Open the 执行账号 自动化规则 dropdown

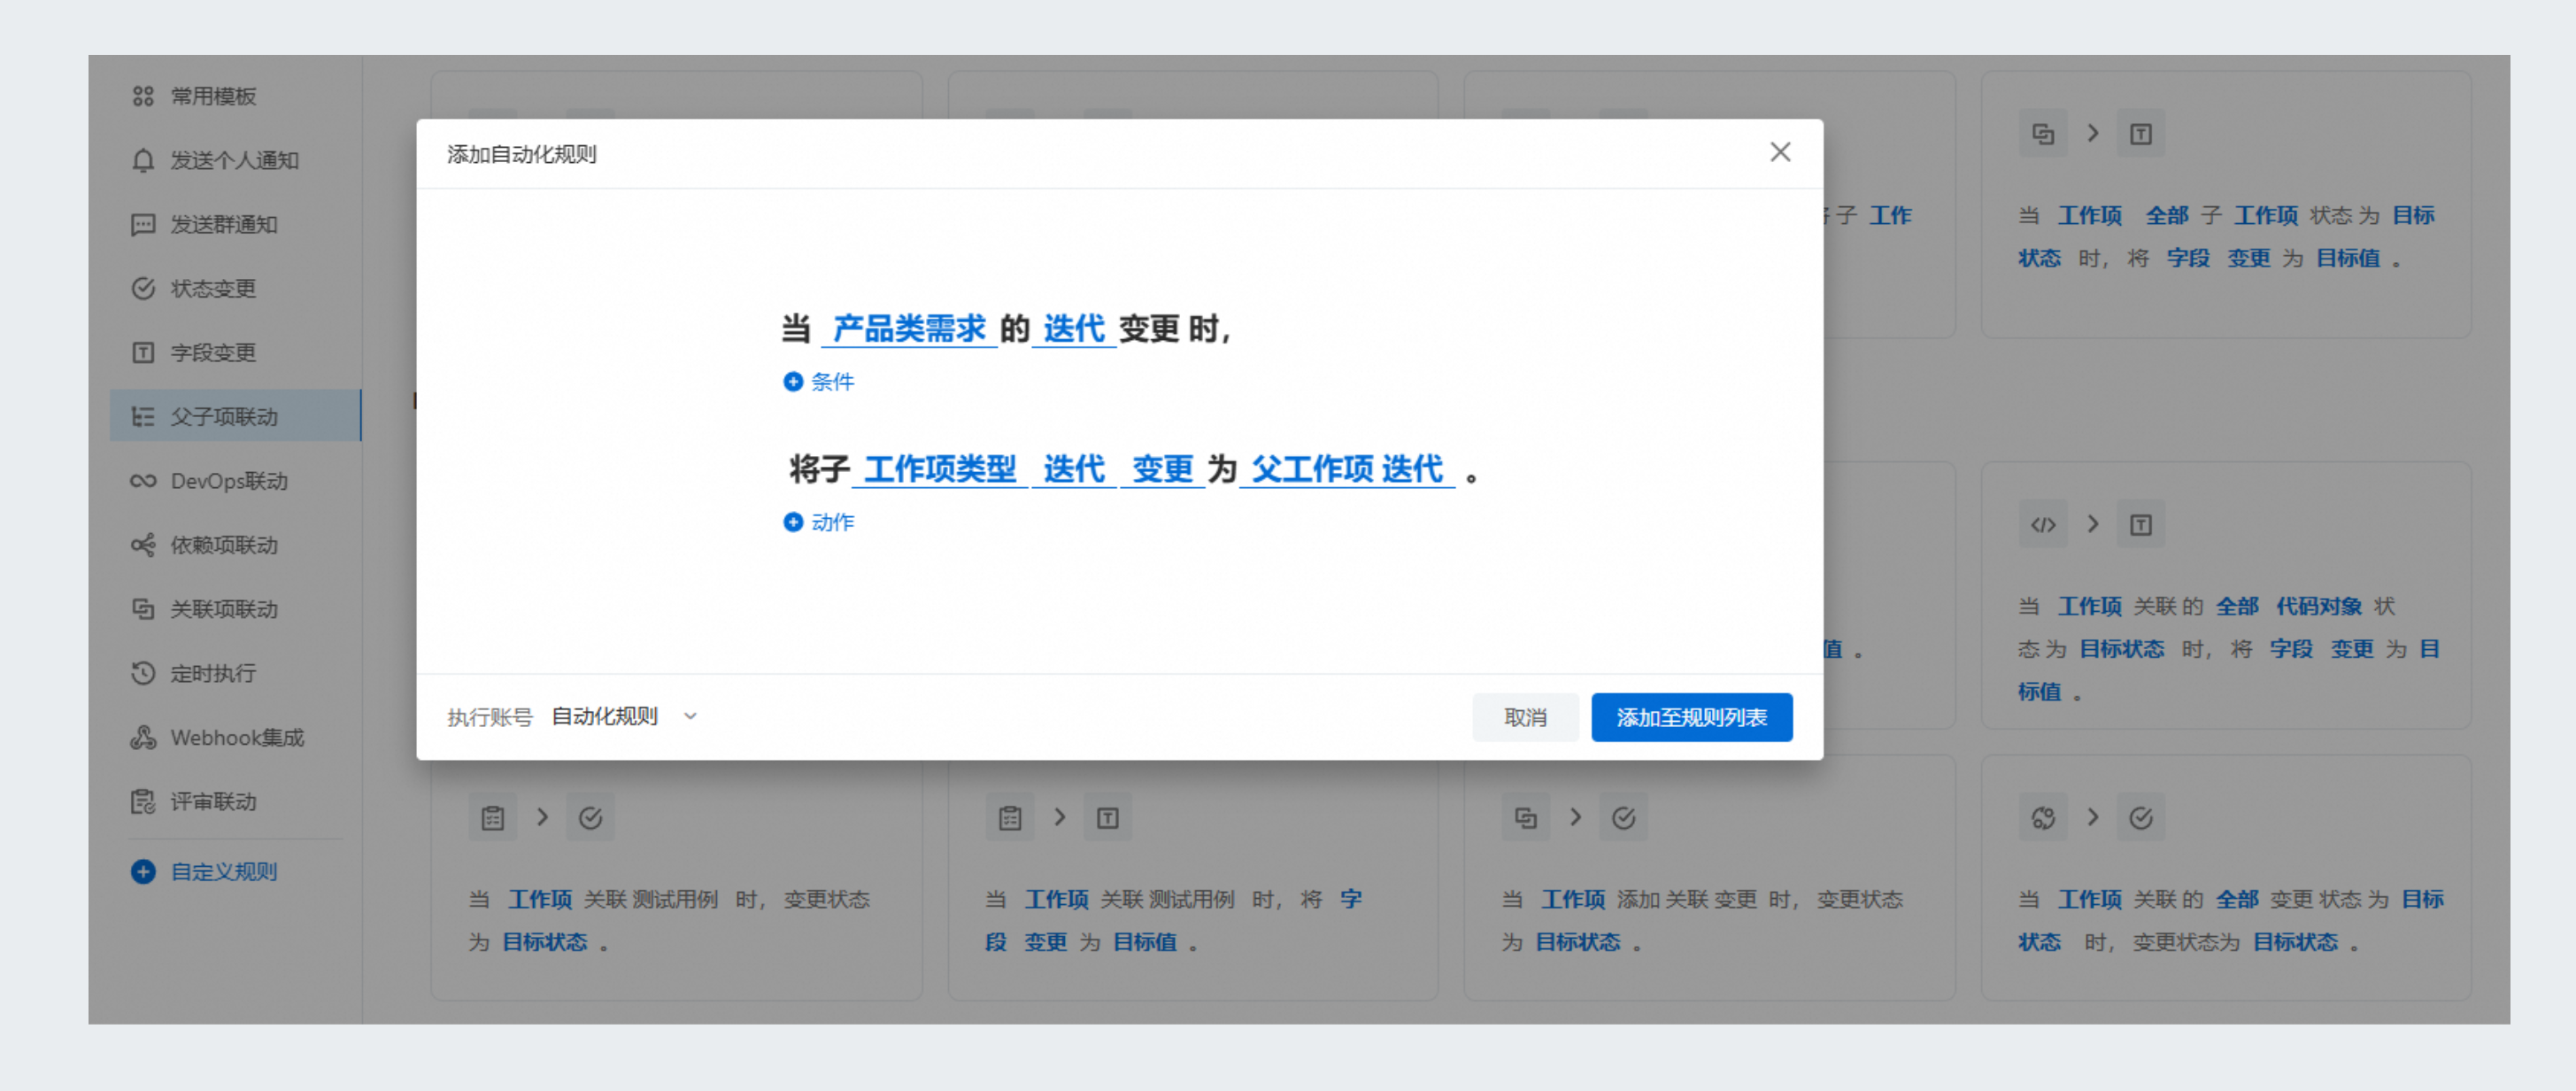tap(625, 717)
